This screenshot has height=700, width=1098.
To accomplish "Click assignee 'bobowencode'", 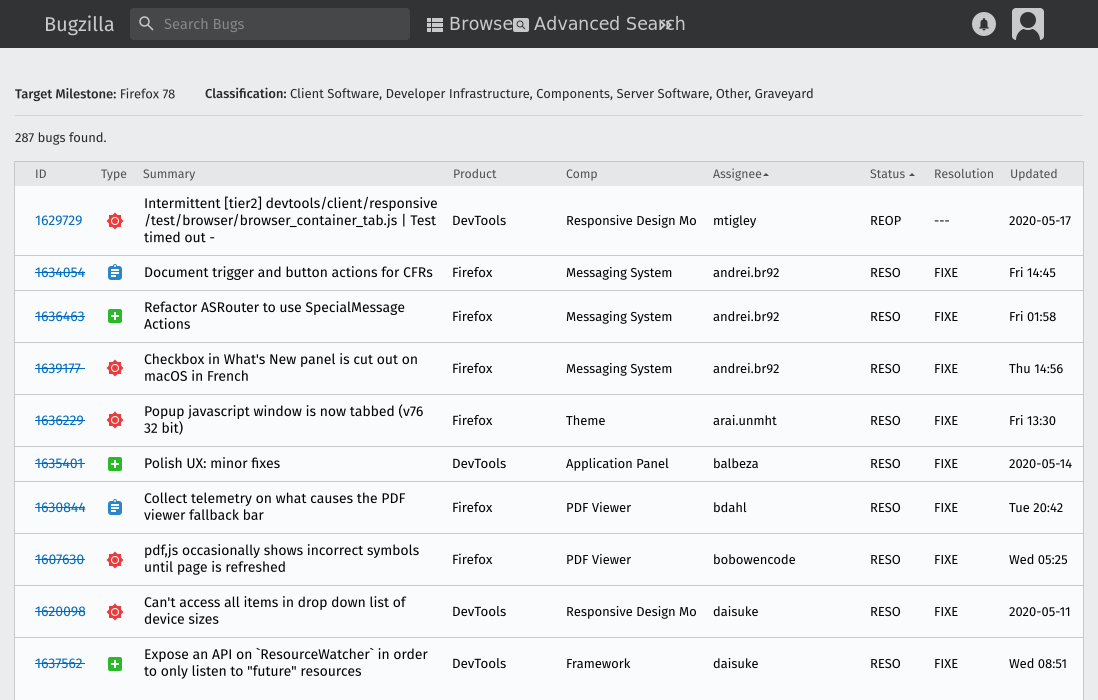I will tap(753, 559).
